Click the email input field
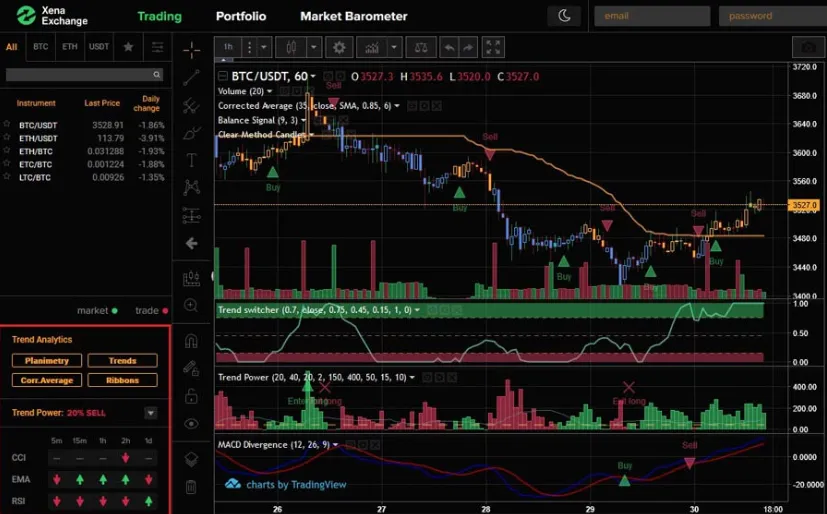 (x=652, y=16)
